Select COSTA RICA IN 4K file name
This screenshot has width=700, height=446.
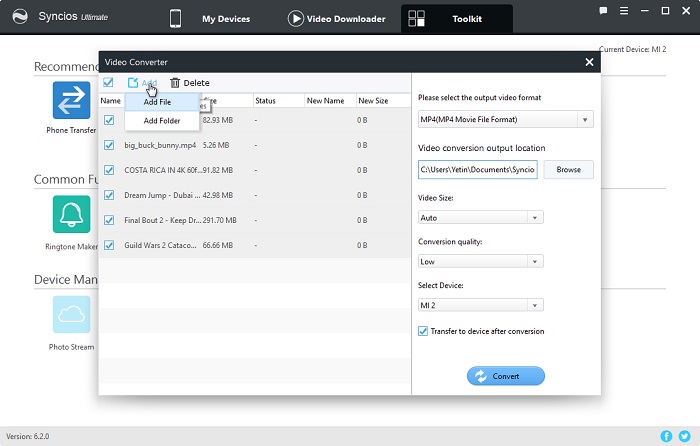(x=163, y=170)
